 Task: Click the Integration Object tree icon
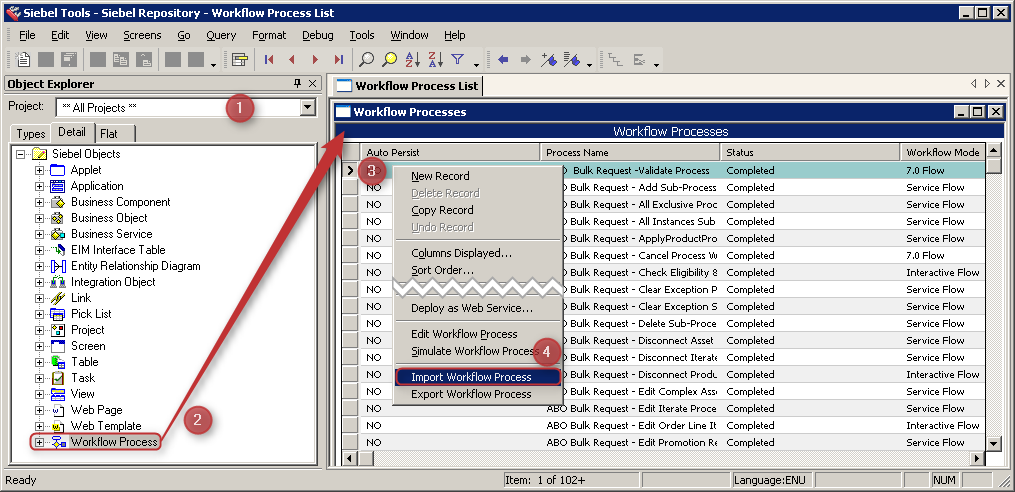point(58,282)
